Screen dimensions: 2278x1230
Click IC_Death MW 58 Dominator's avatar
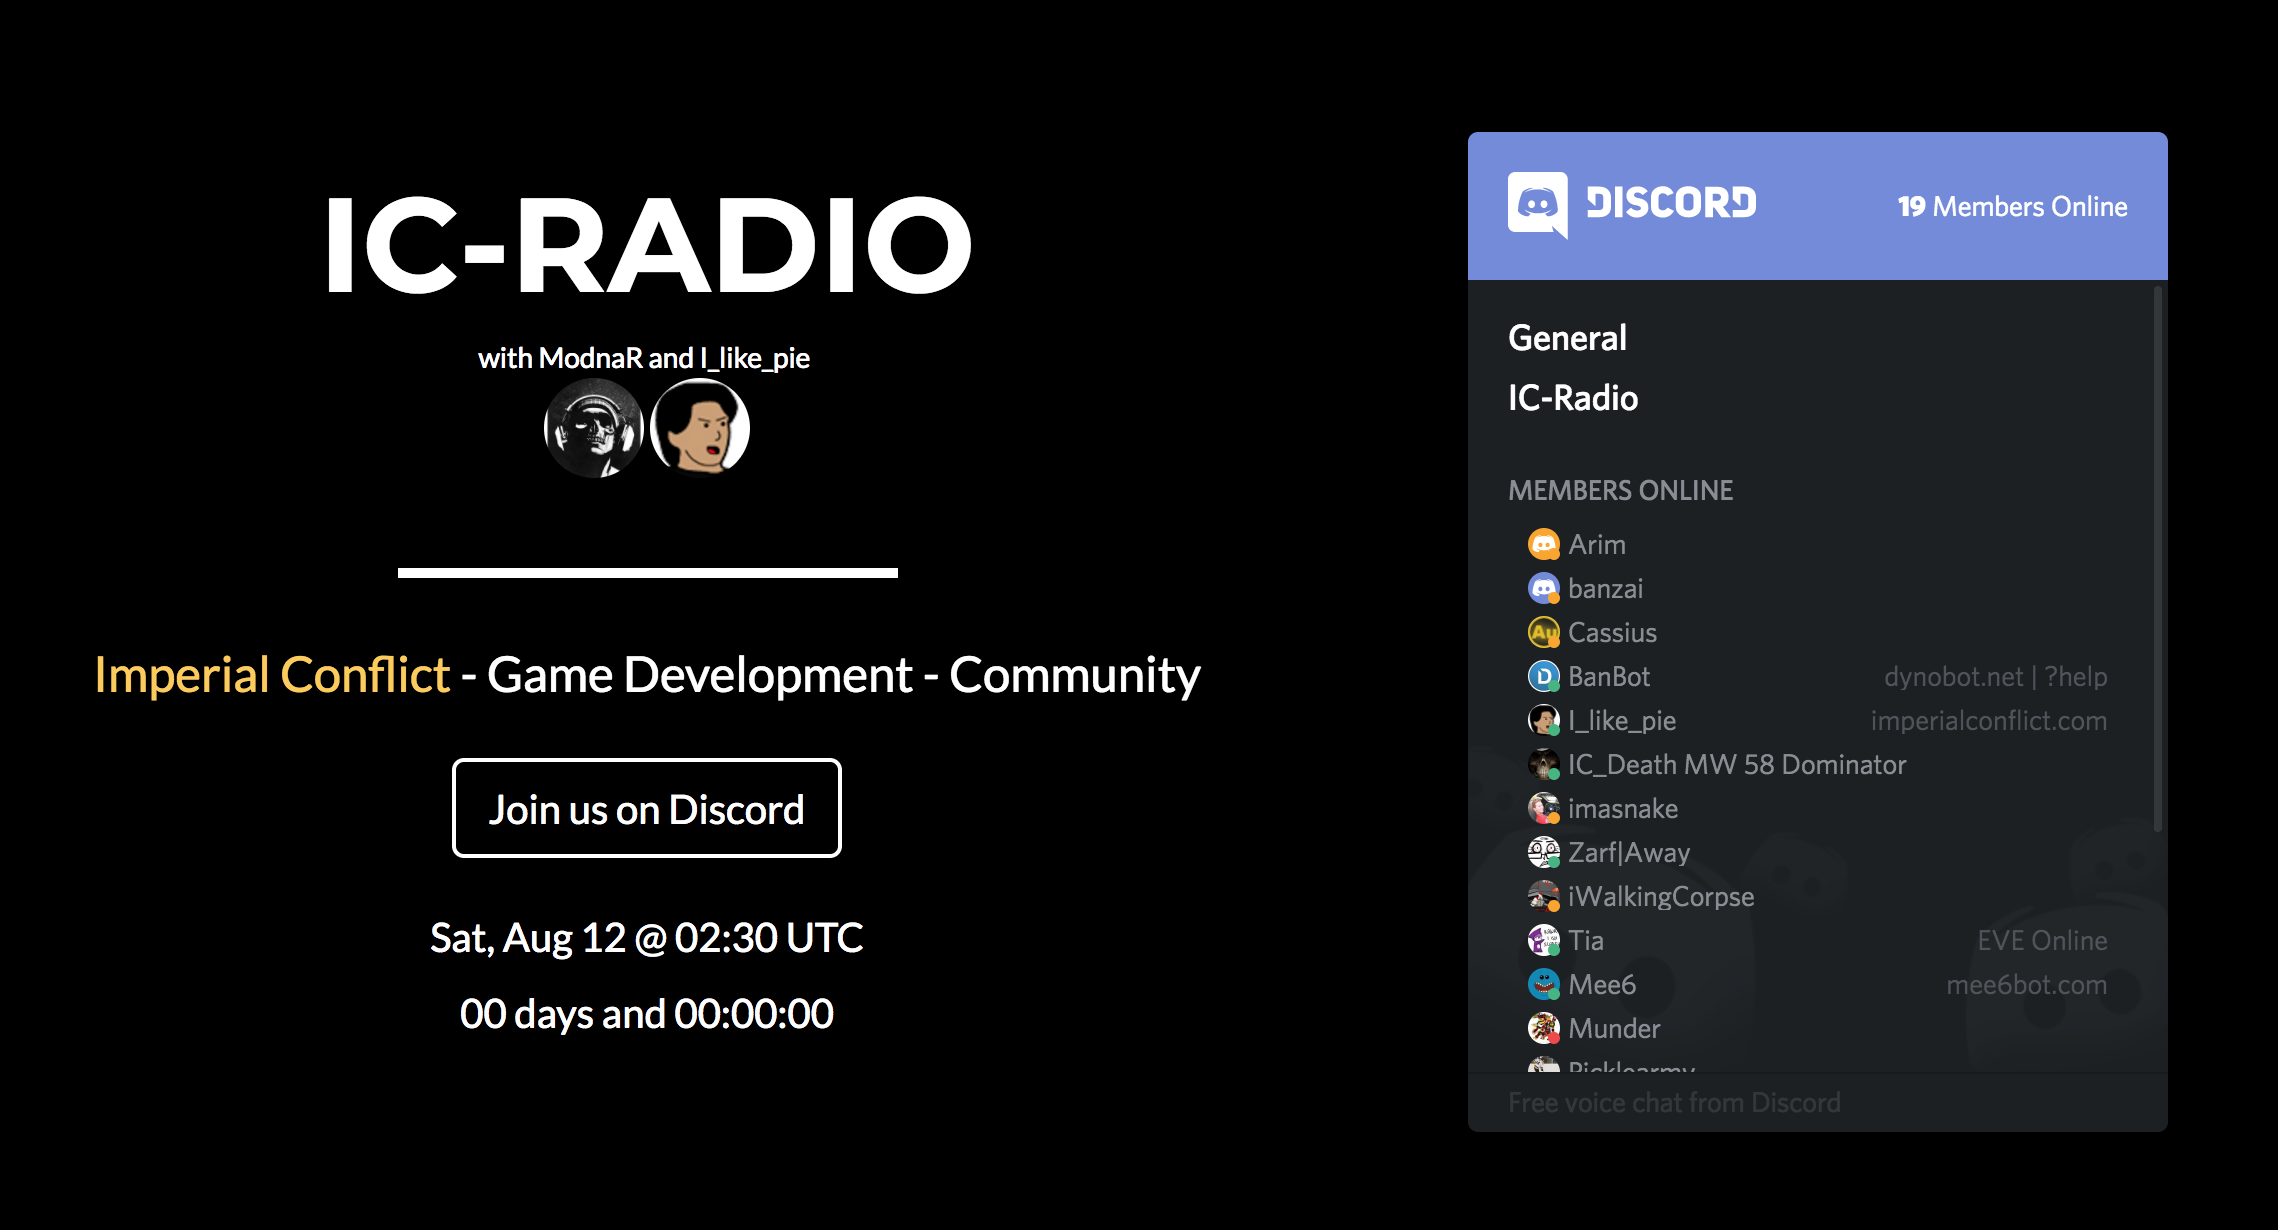[x=1544, y=764]
